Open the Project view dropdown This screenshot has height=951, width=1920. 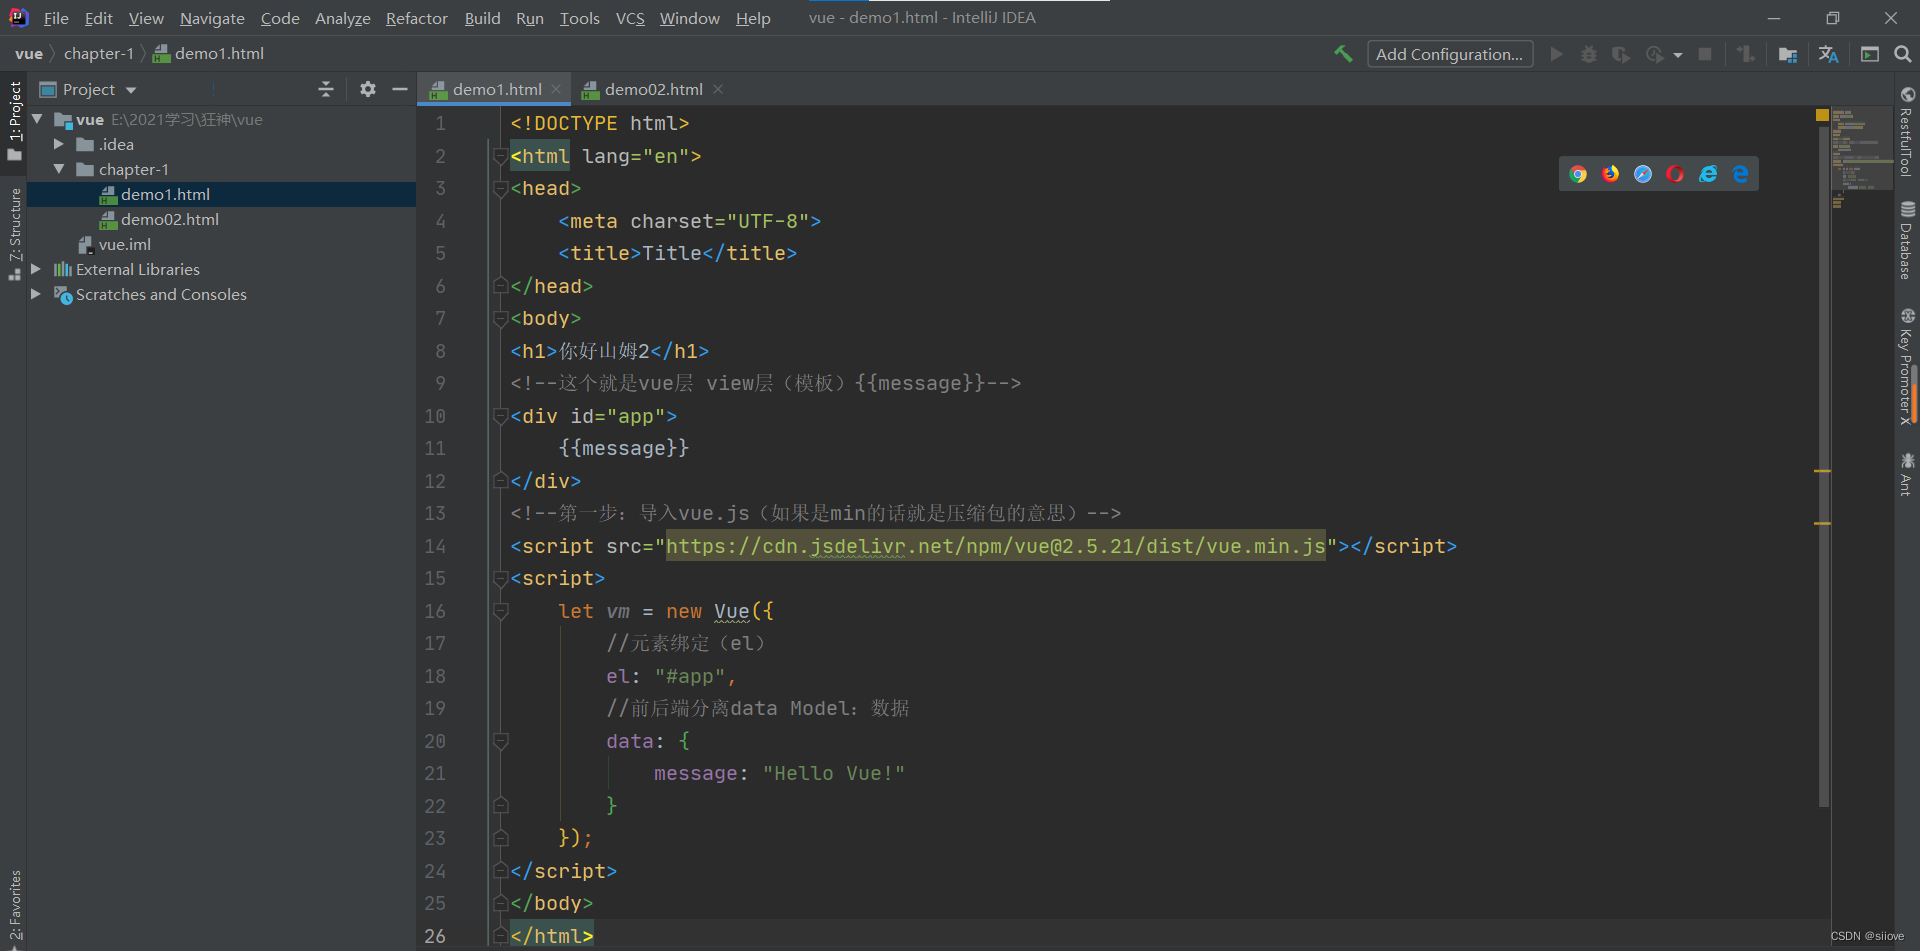click(131, 89)
